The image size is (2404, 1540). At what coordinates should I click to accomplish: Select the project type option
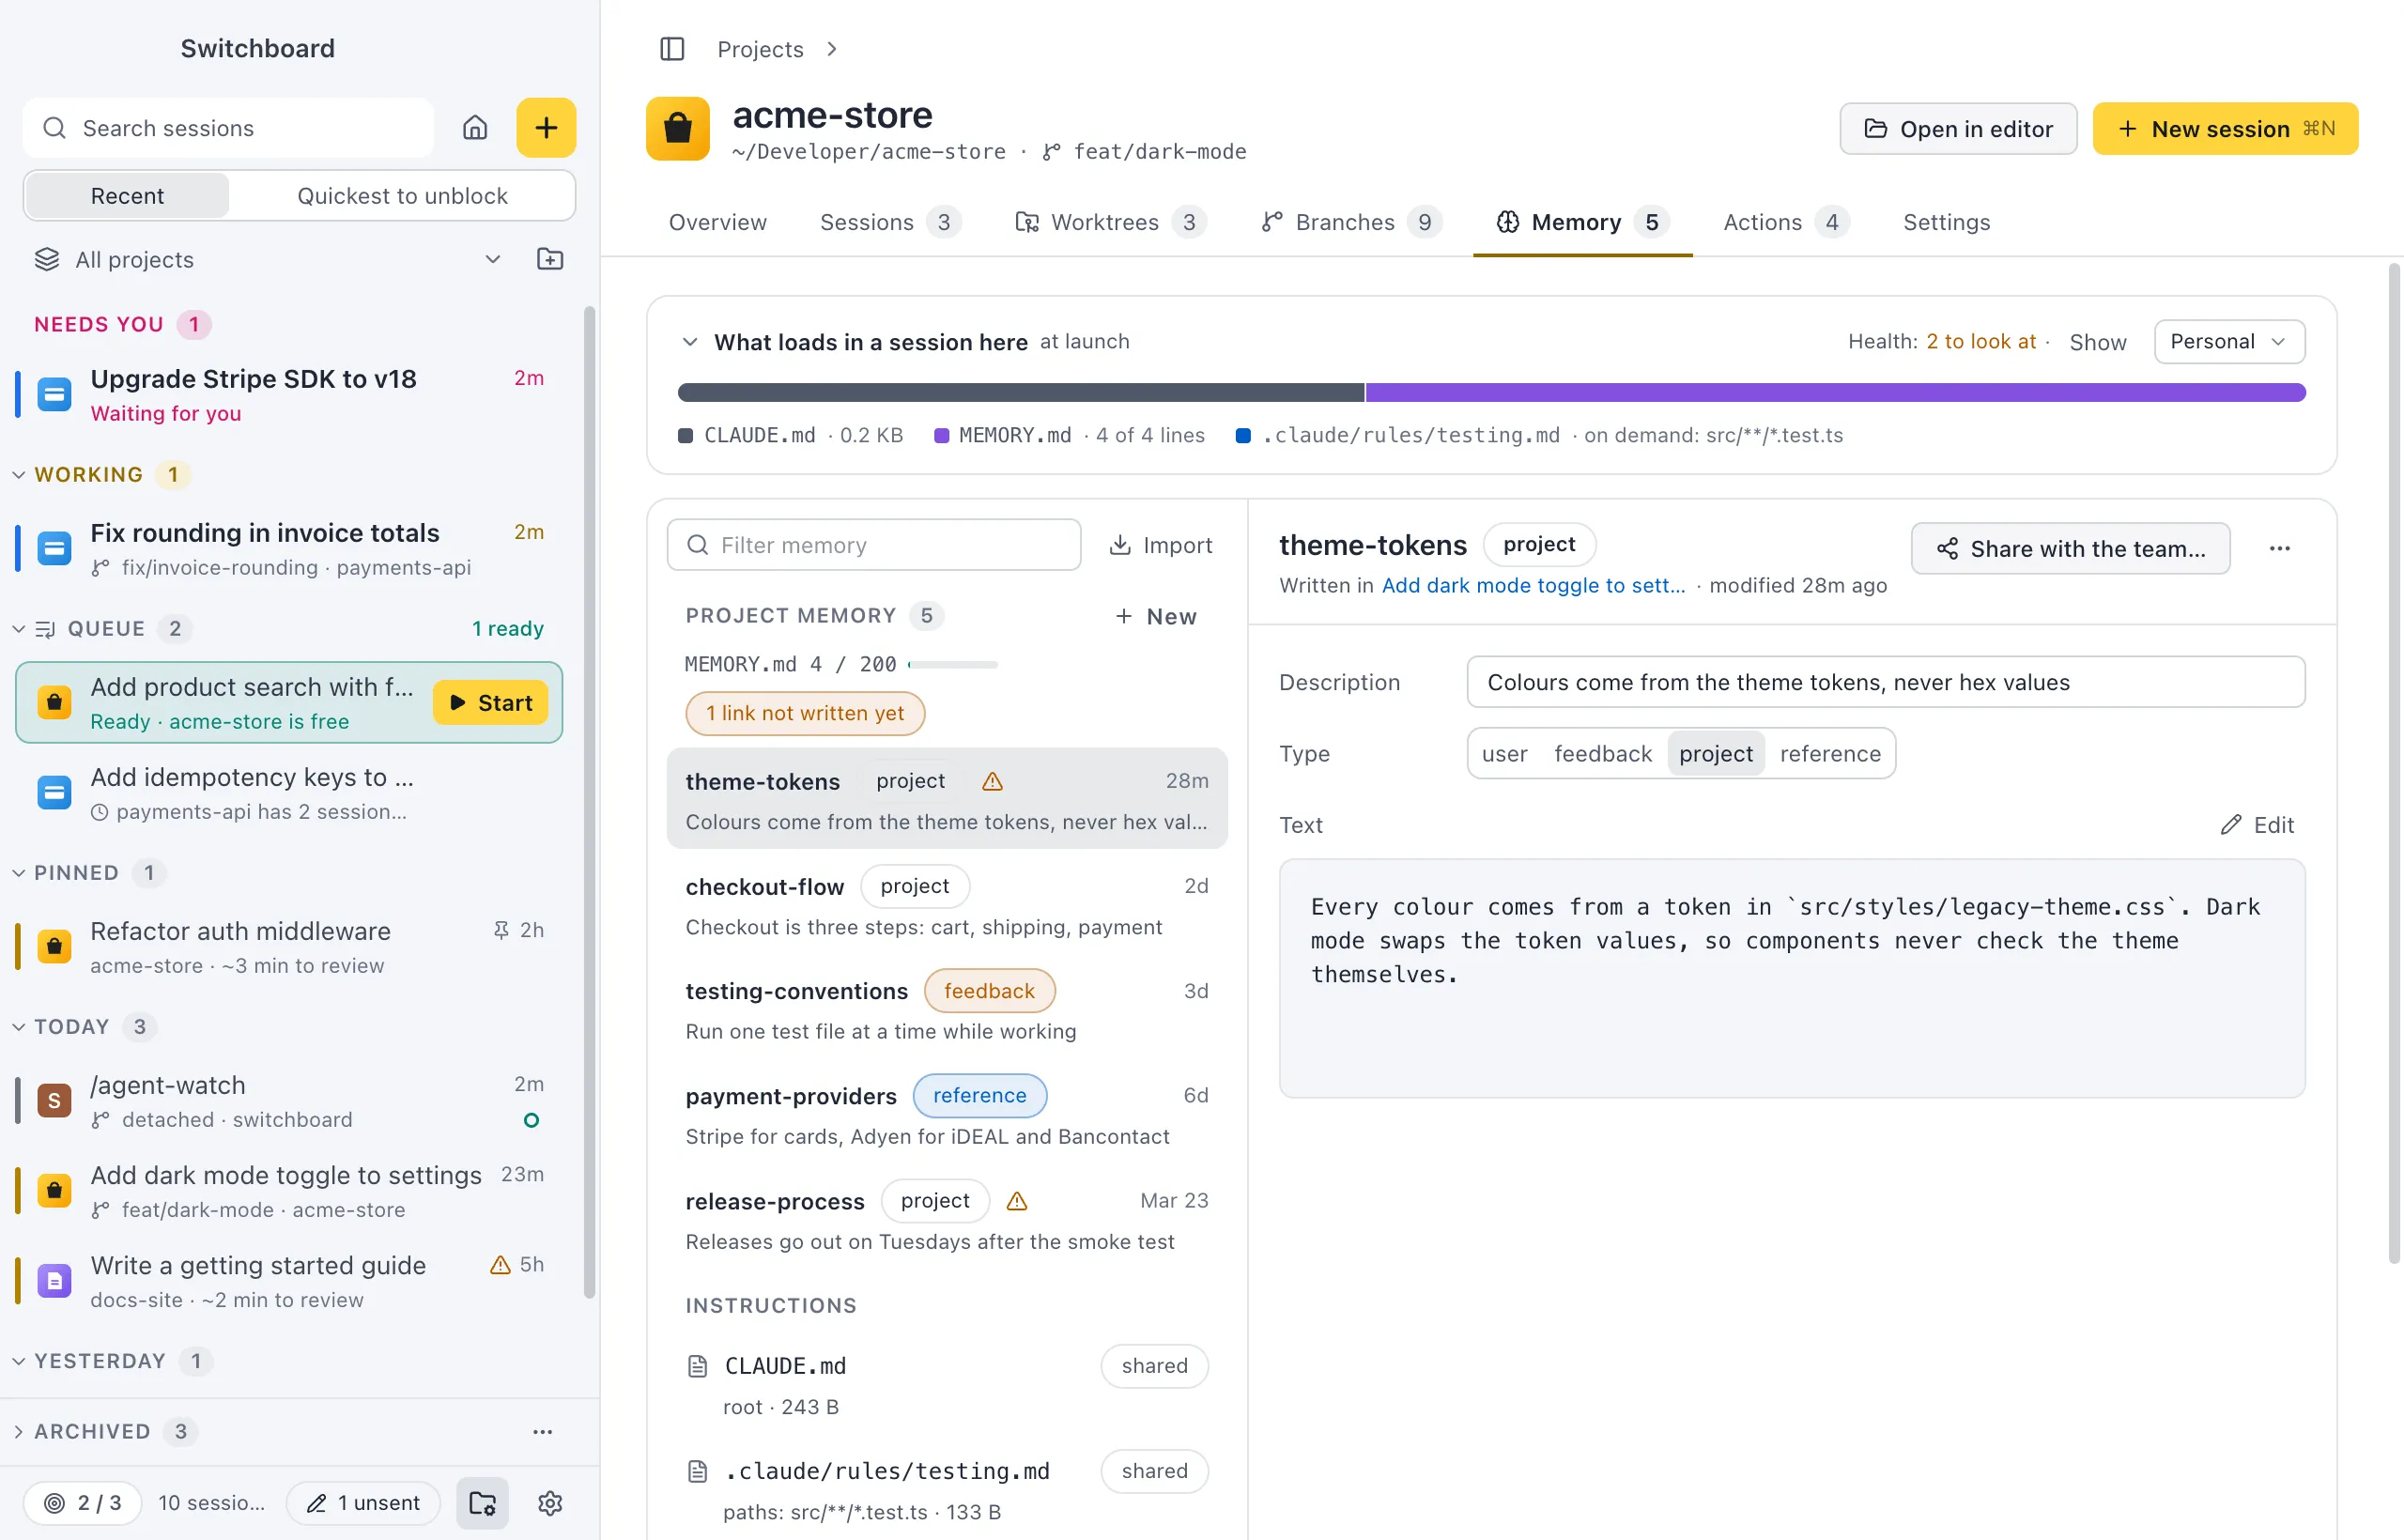pos(1716,754)
